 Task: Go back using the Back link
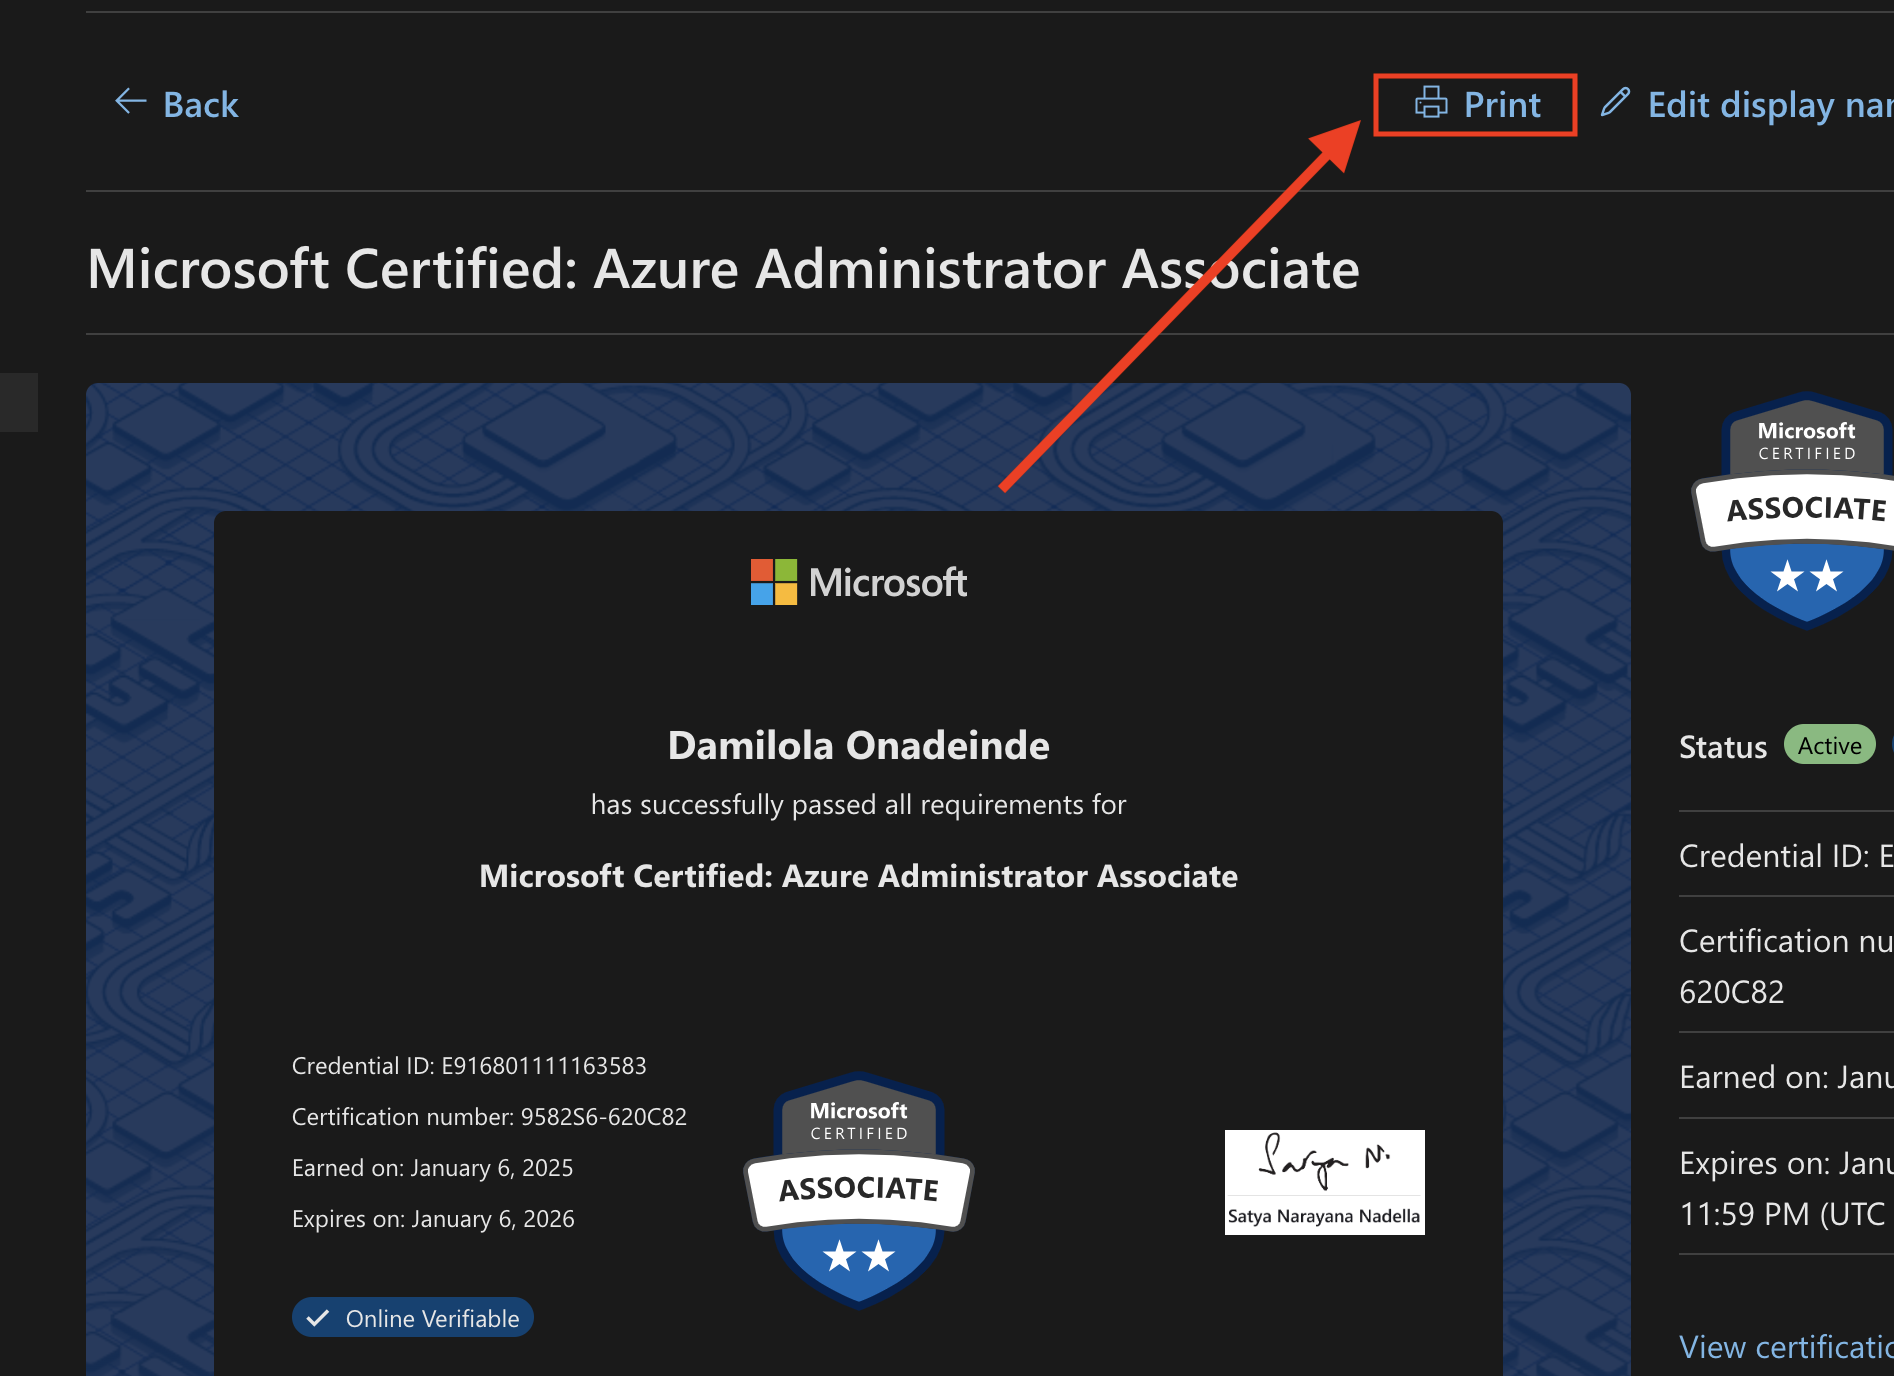click(x=176, y=104)
